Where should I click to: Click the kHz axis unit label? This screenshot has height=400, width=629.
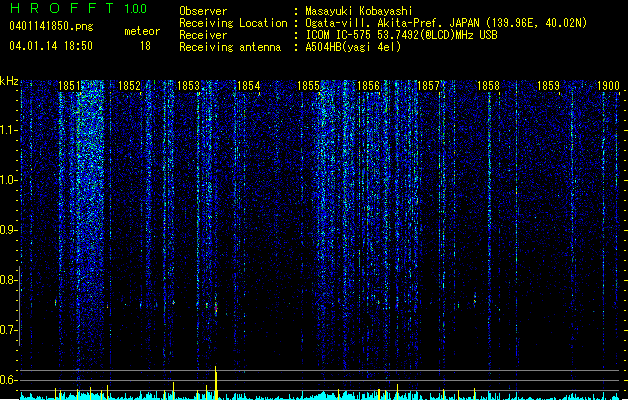(9, 81)
